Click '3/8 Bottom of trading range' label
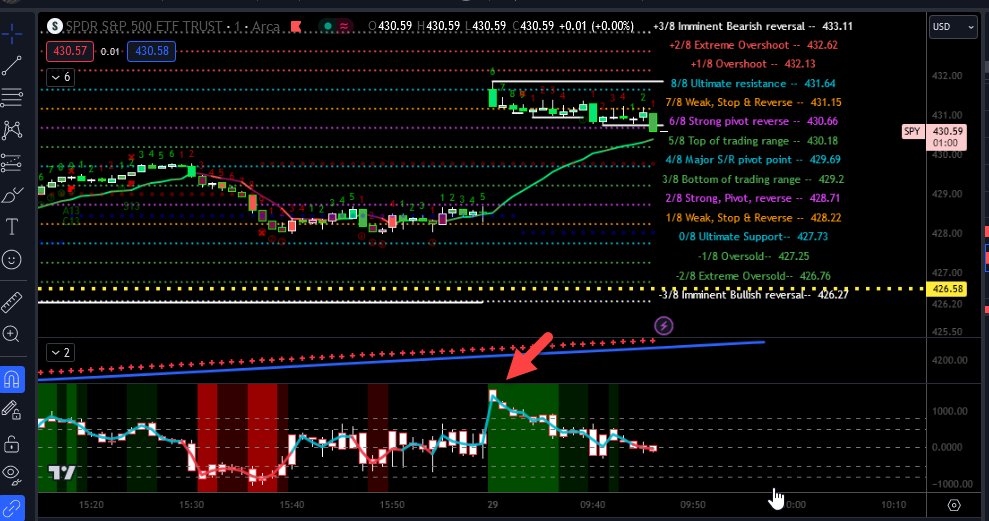989x521 pixels. click(731, 179)
